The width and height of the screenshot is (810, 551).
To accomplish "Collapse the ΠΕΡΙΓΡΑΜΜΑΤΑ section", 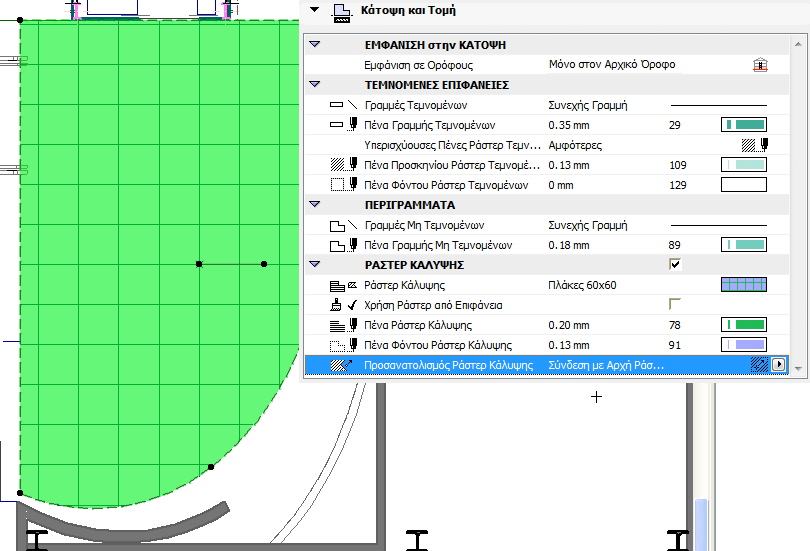I will [x=315, y=205].
